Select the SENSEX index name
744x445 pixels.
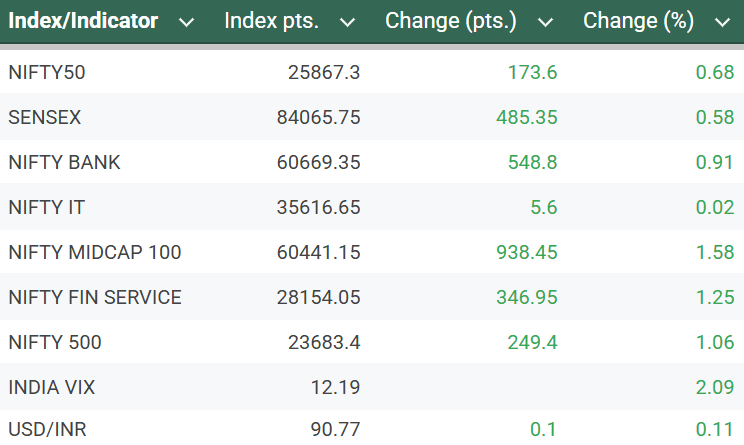click(44, 117)
